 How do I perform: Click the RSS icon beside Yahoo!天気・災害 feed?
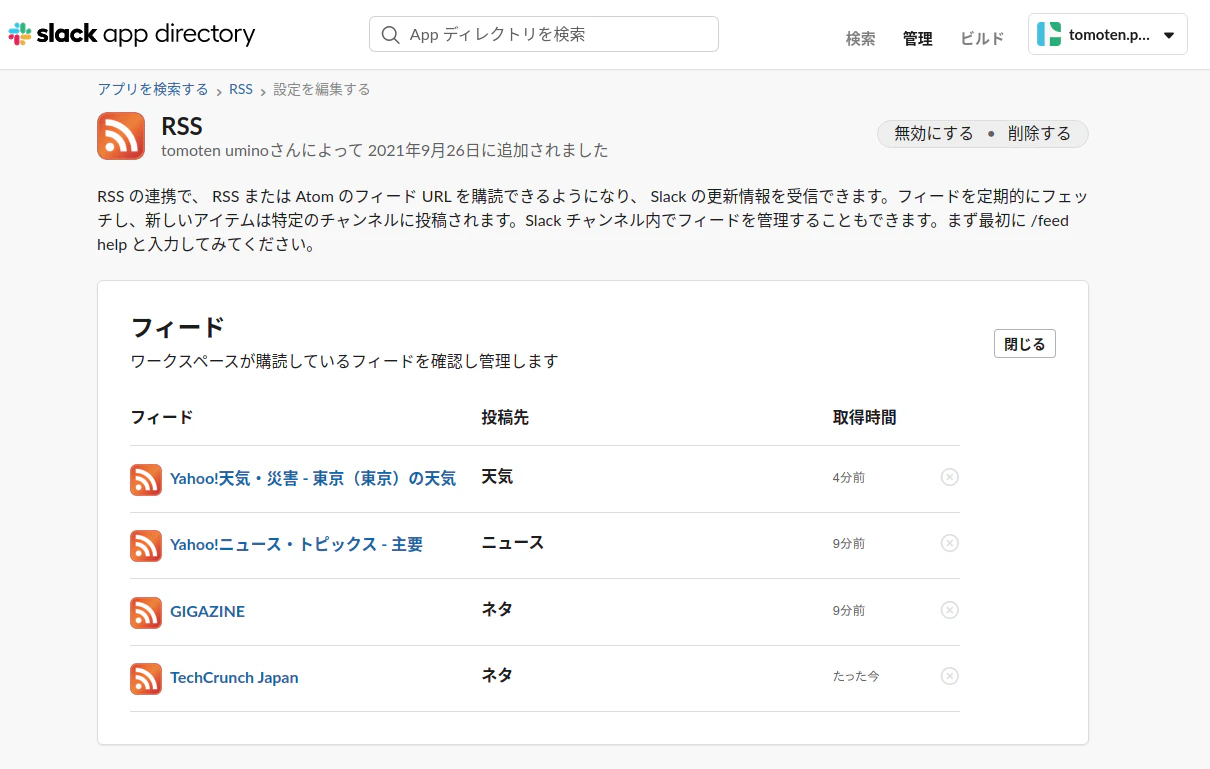145,479
